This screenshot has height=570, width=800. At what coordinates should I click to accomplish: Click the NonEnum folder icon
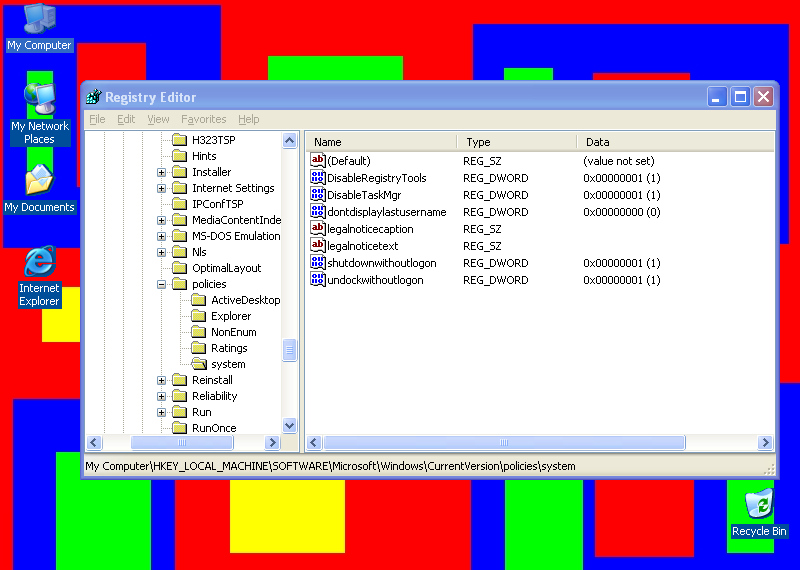(198, 332)
